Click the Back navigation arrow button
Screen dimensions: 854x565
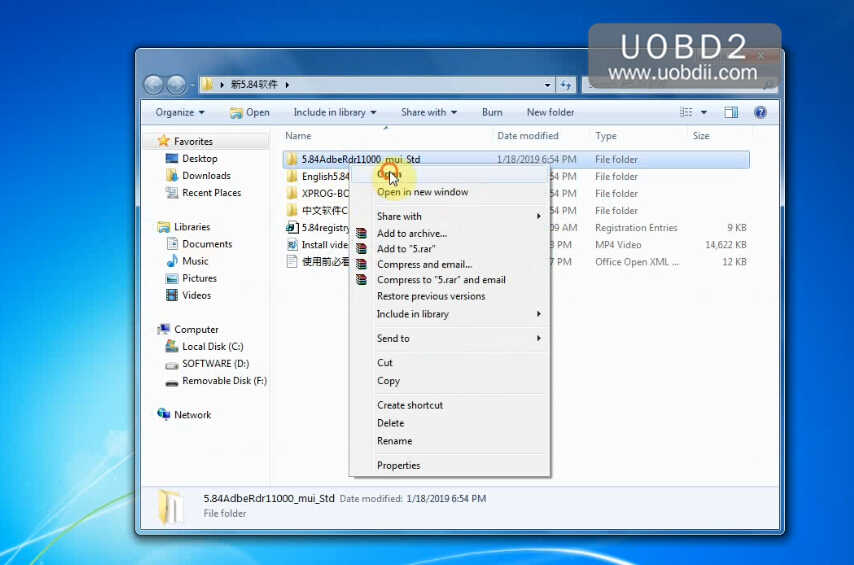pyautogui.click(x=155, y=85)
